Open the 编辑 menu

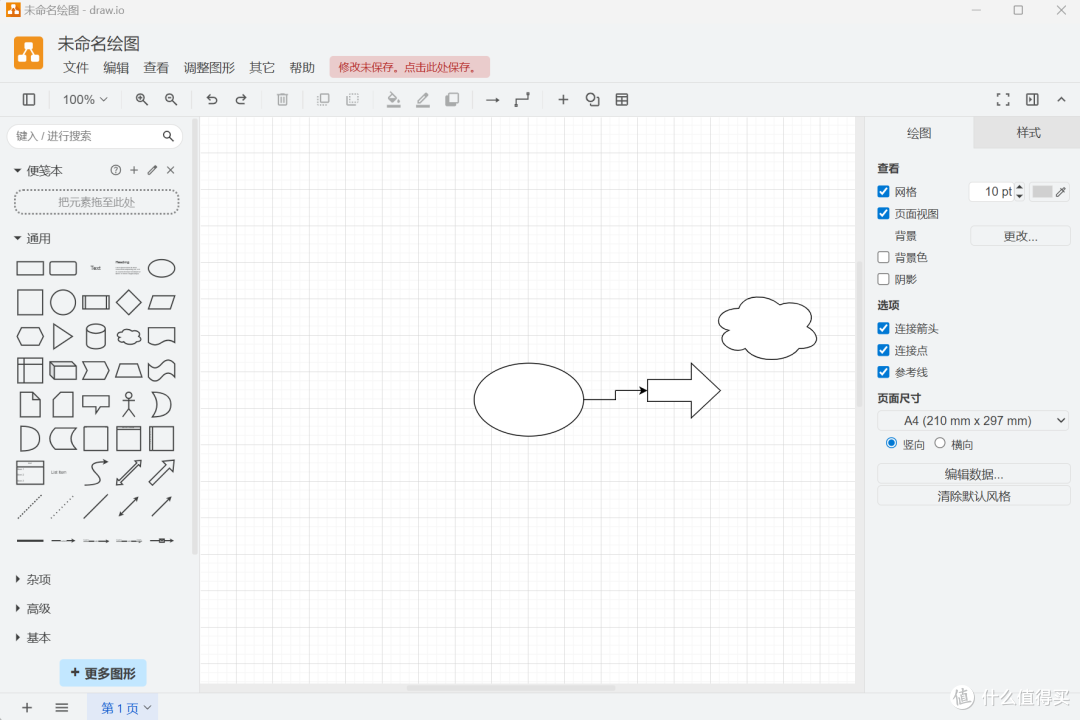click(x=116, y=68)
